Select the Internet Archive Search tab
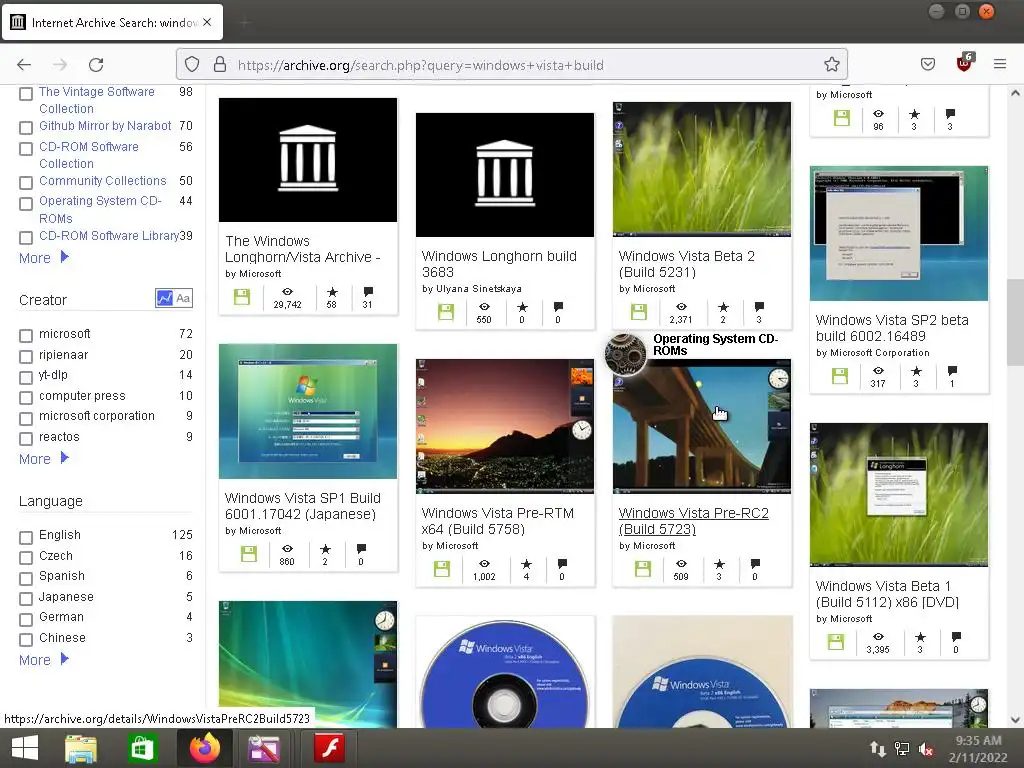1024x768 pixels. click(112, 22)
